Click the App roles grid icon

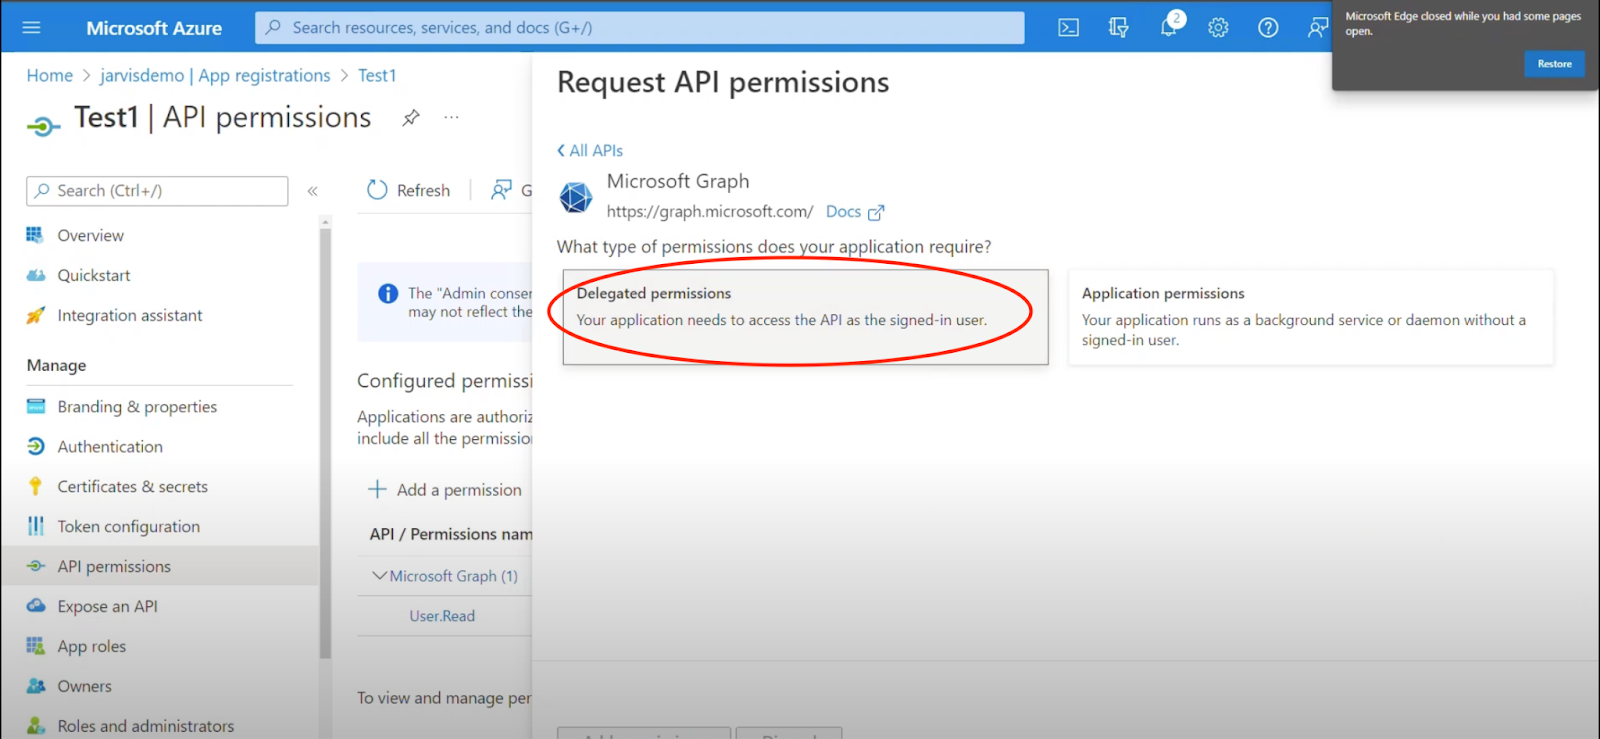[35, 646]
